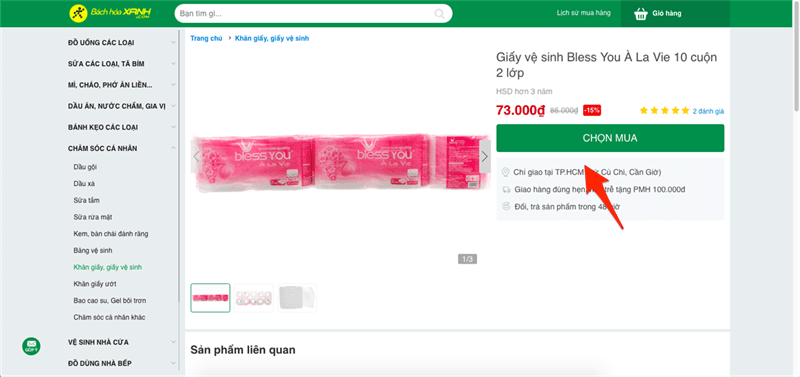
Task: Click the green Góp ý mail icon
Action: click(x=31, y=346)
